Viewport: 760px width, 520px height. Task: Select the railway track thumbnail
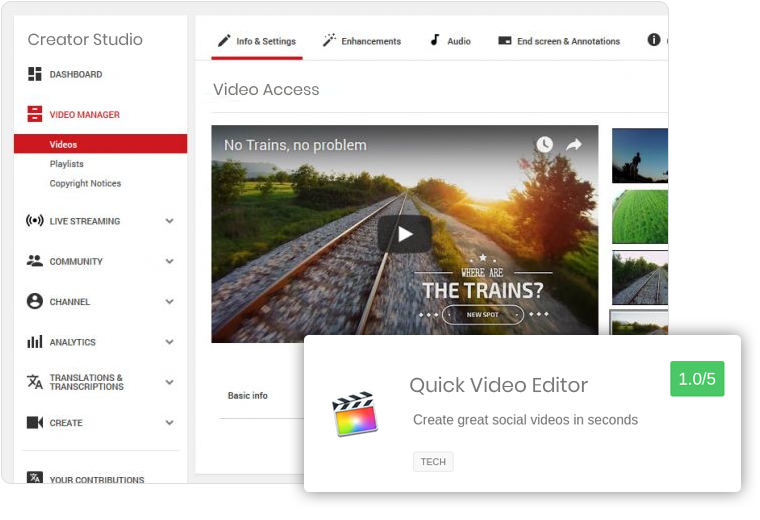pos(640,277)
